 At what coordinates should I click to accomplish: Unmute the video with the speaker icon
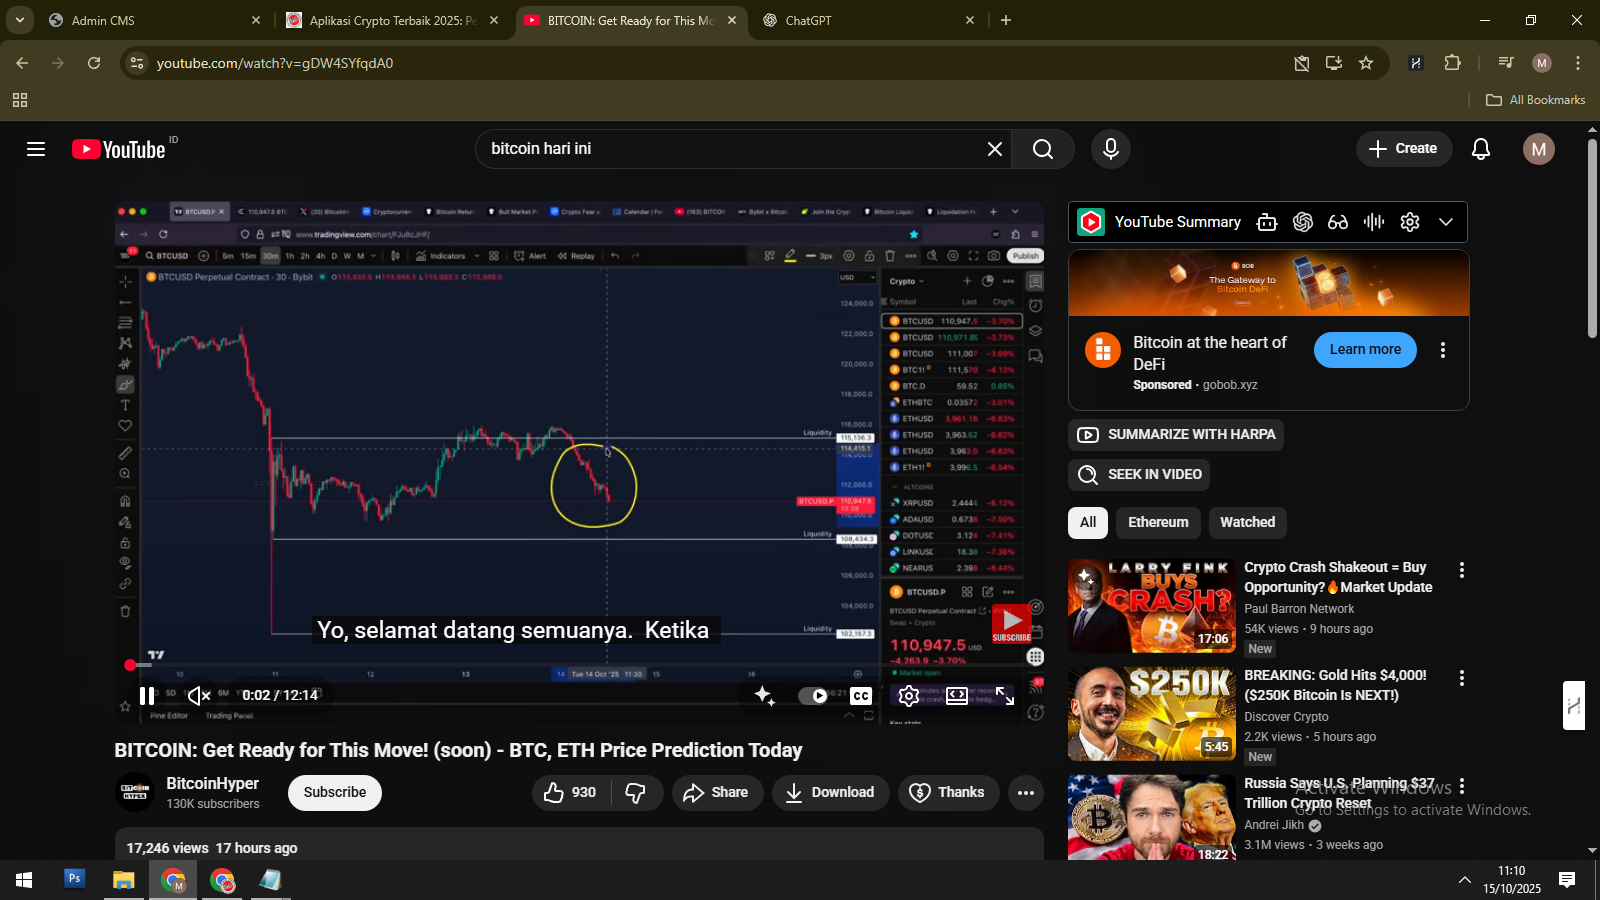[x=199, y=696]
